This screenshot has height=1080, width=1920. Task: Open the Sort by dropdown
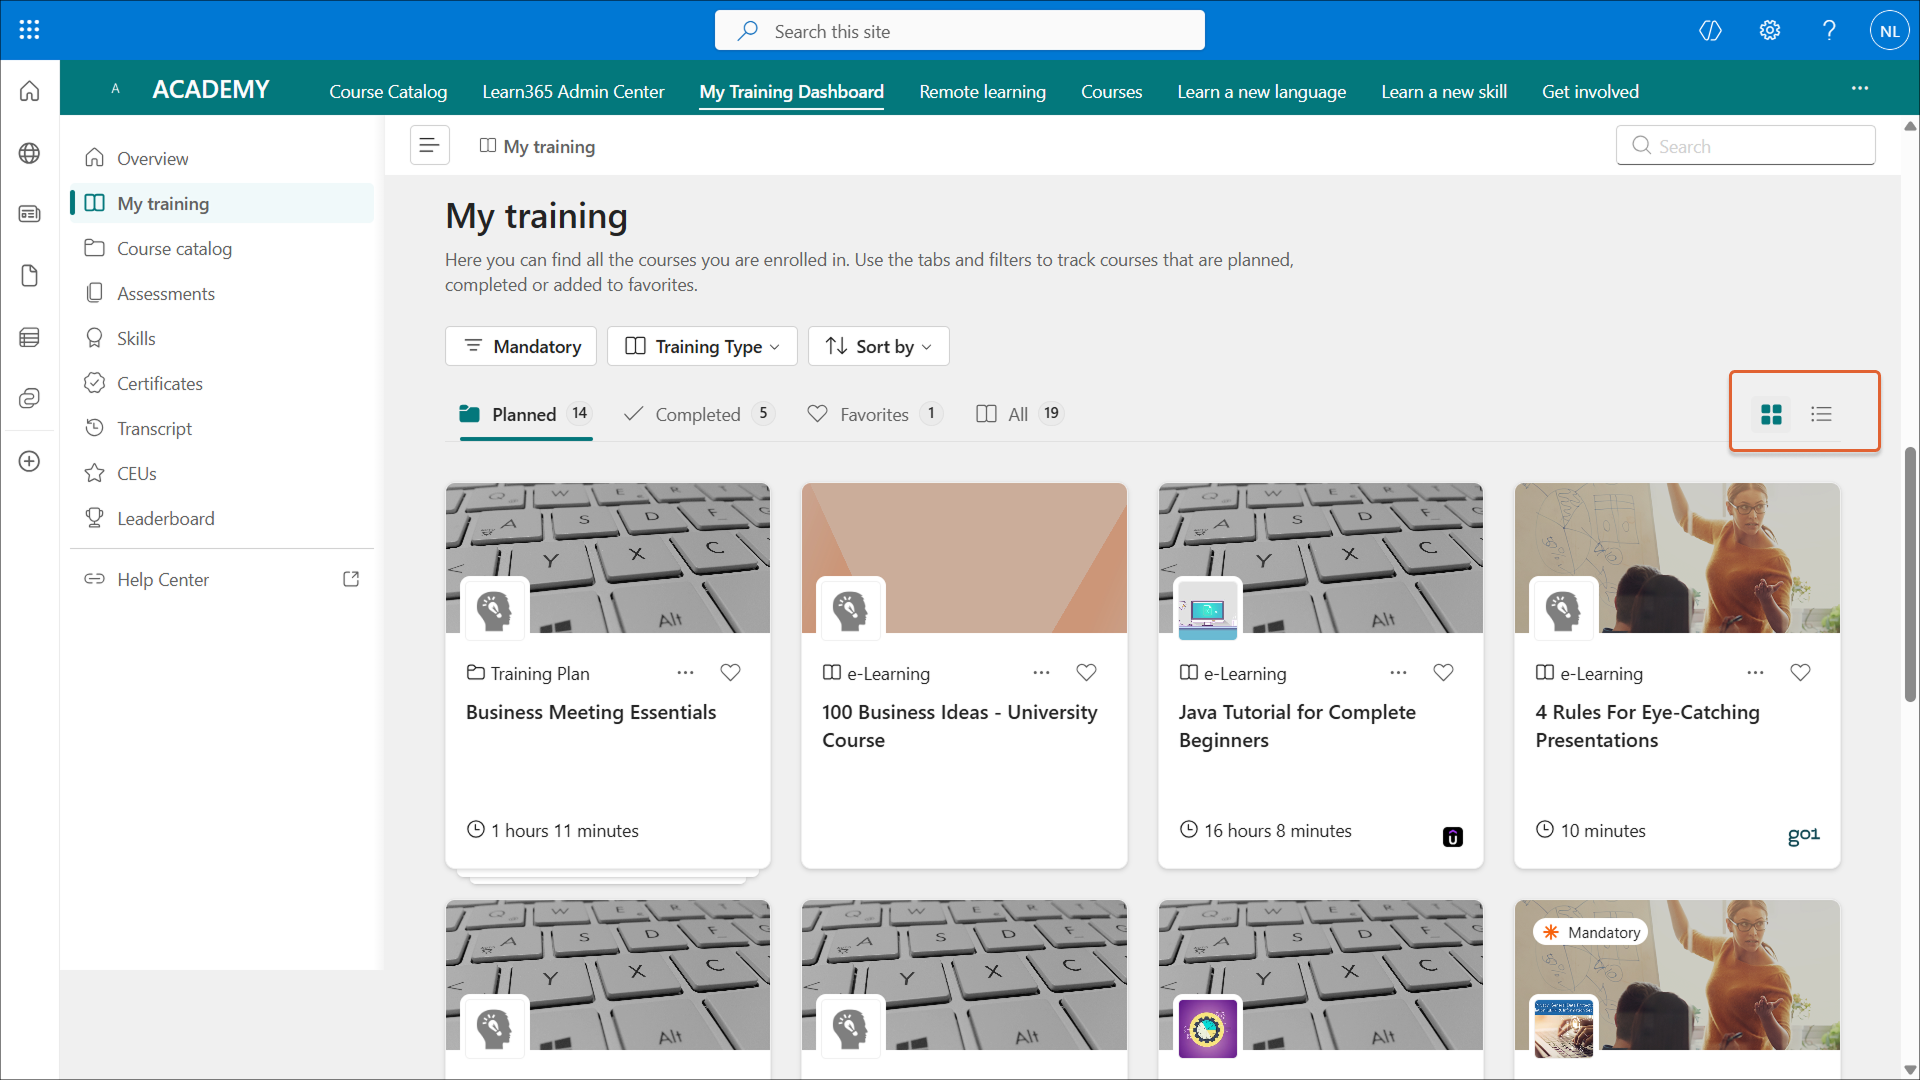[x=878, y=346]
